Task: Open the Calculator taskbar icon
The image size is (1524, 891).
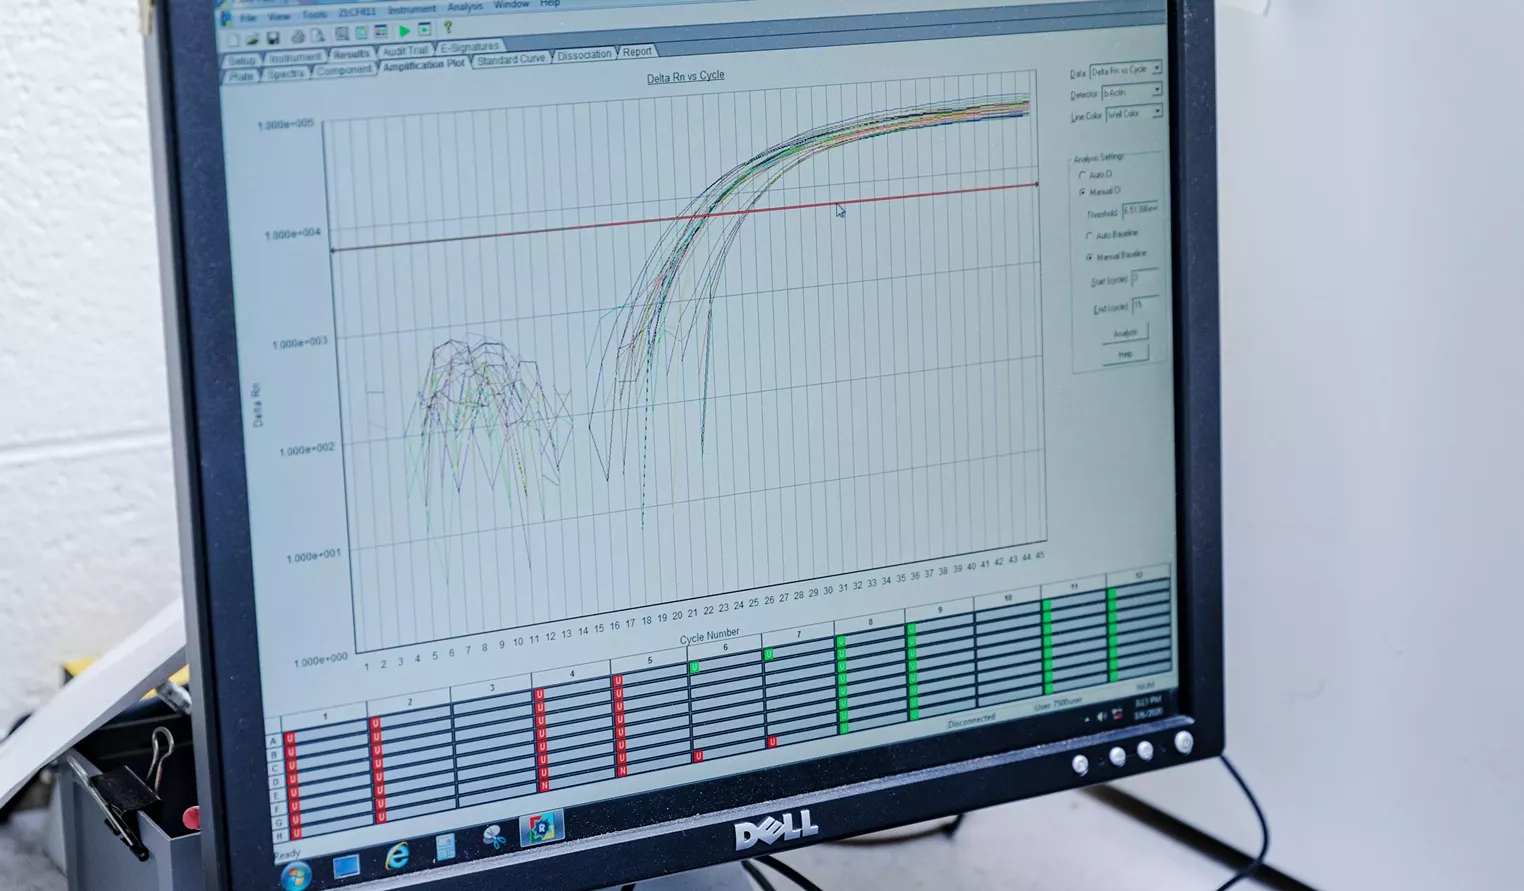Action: 445,846
